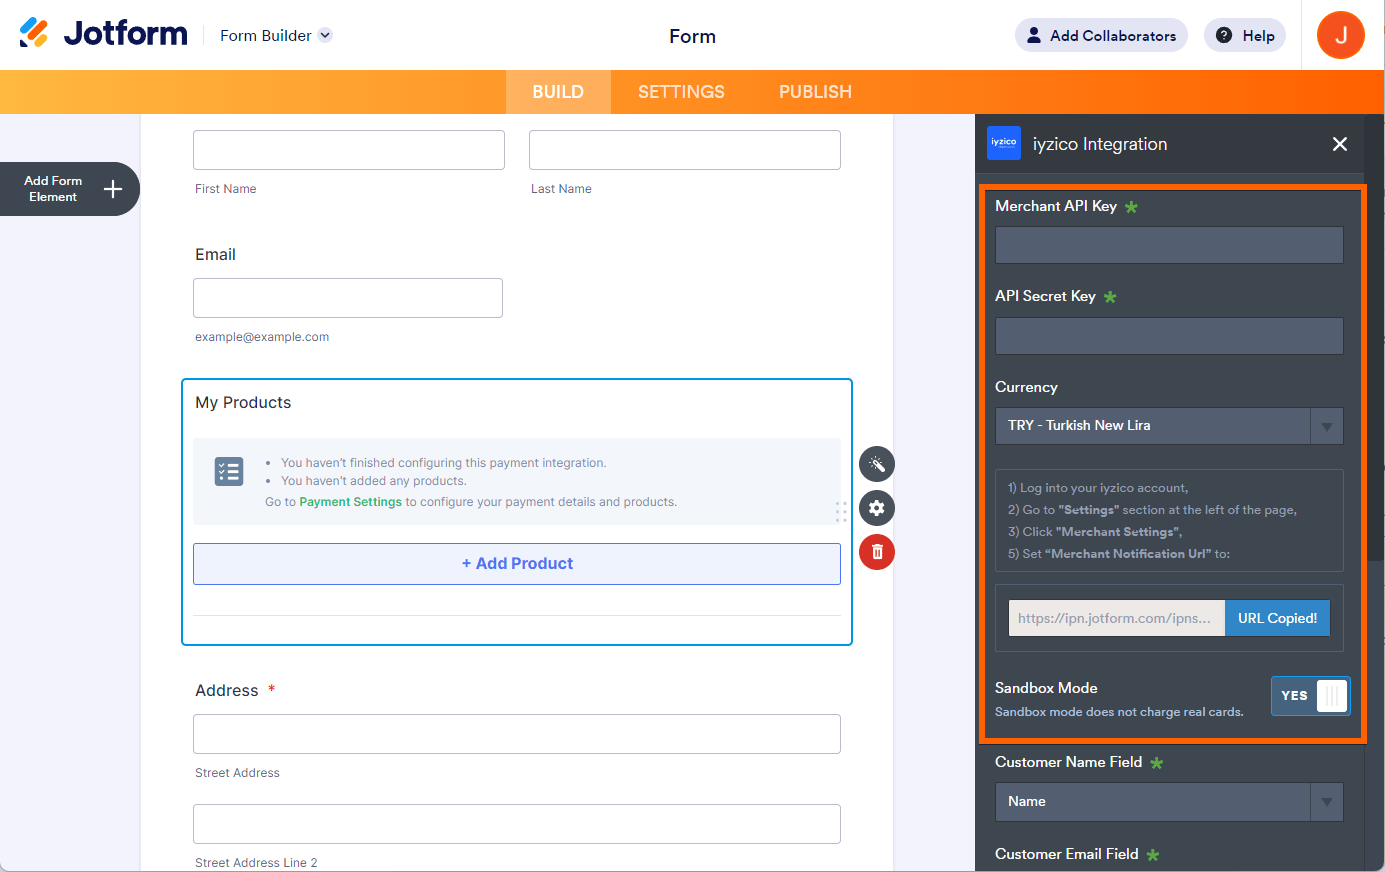Switch to the SETTINGS tab

click(681, 92)
